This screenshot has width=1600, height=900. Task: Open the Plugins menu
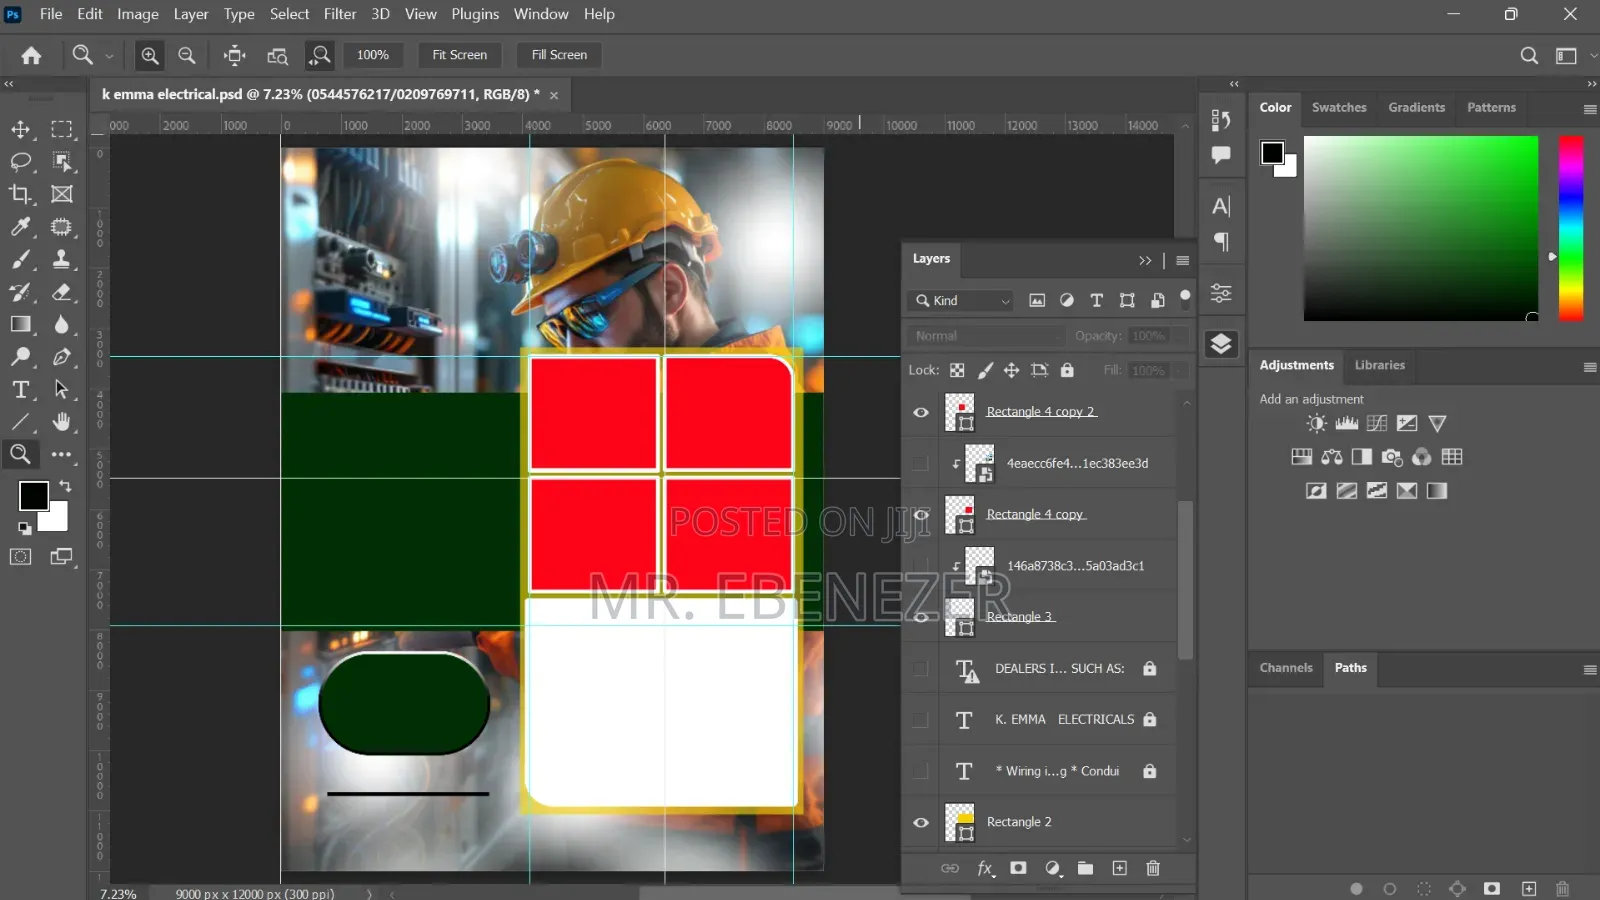point(475,14)
